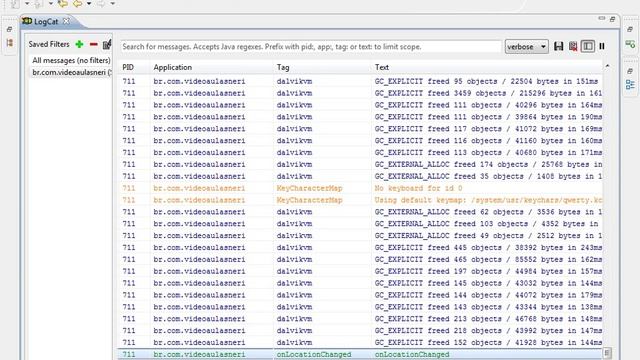Screen dimensions: 640x360
Task: Maximize the LogCat view panel
Action: point(612,19)
